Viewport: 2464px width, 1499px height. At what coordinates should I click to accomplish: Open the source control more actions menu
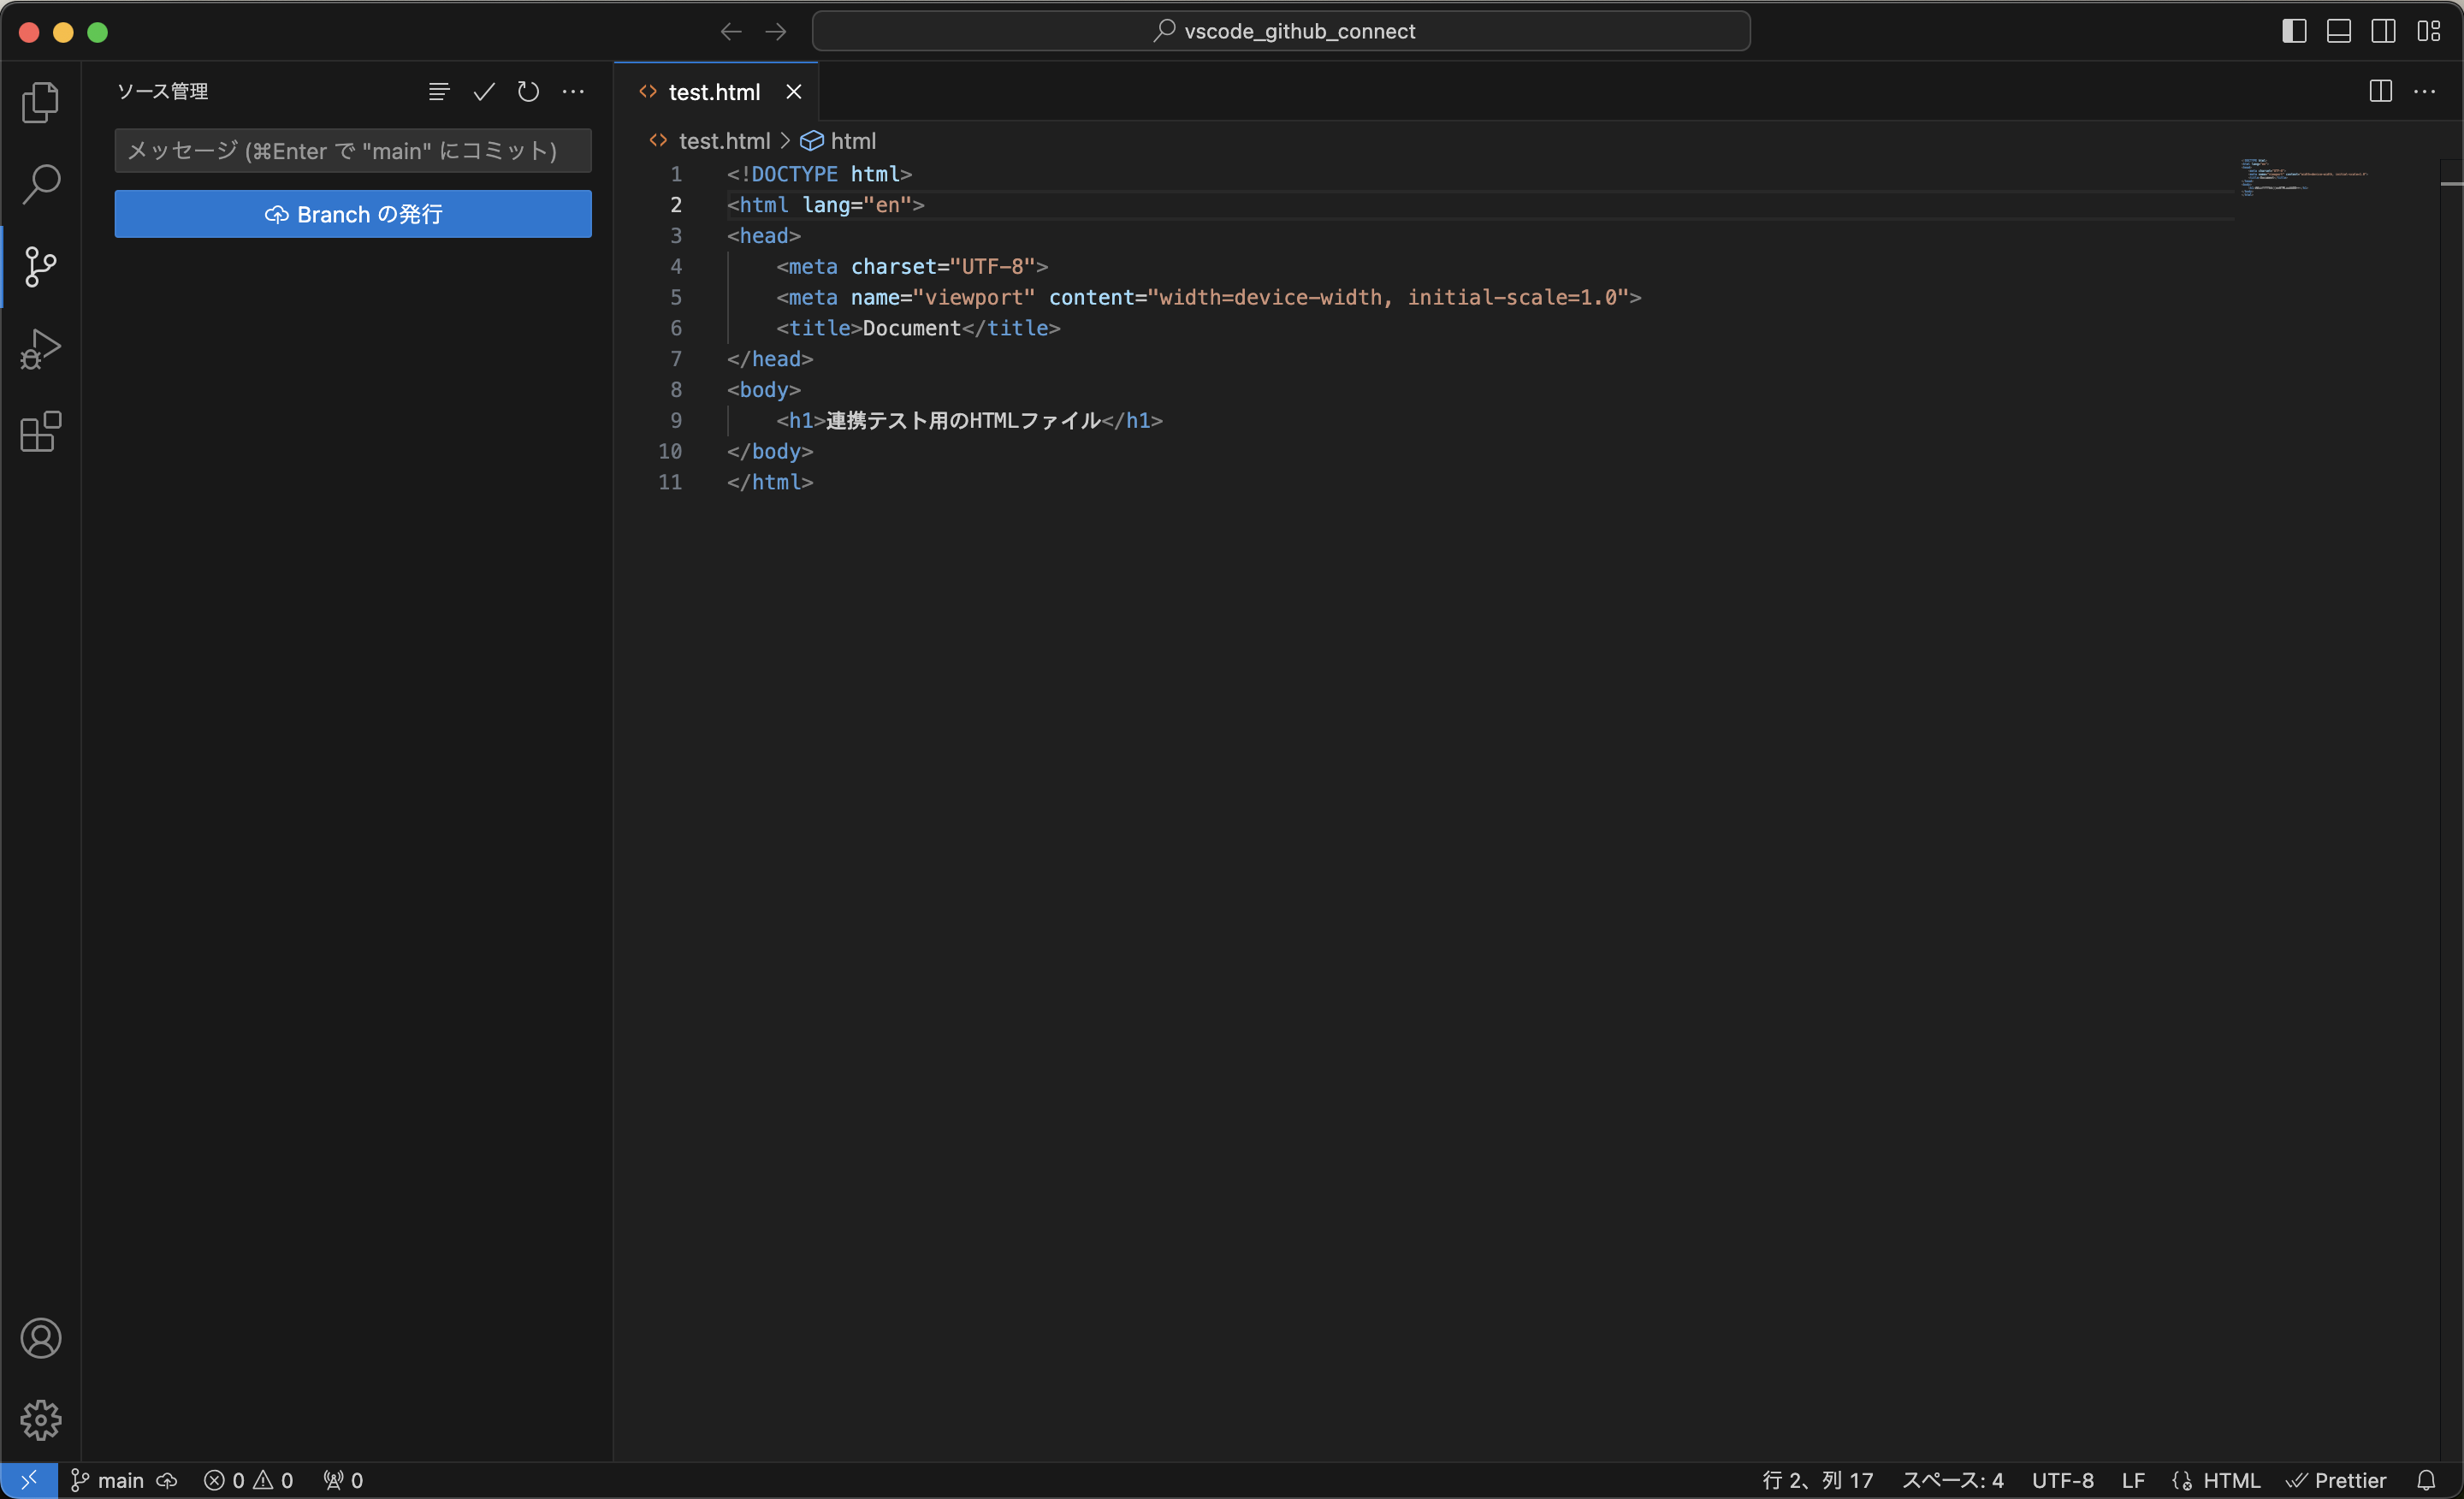[x=573, y=91]
